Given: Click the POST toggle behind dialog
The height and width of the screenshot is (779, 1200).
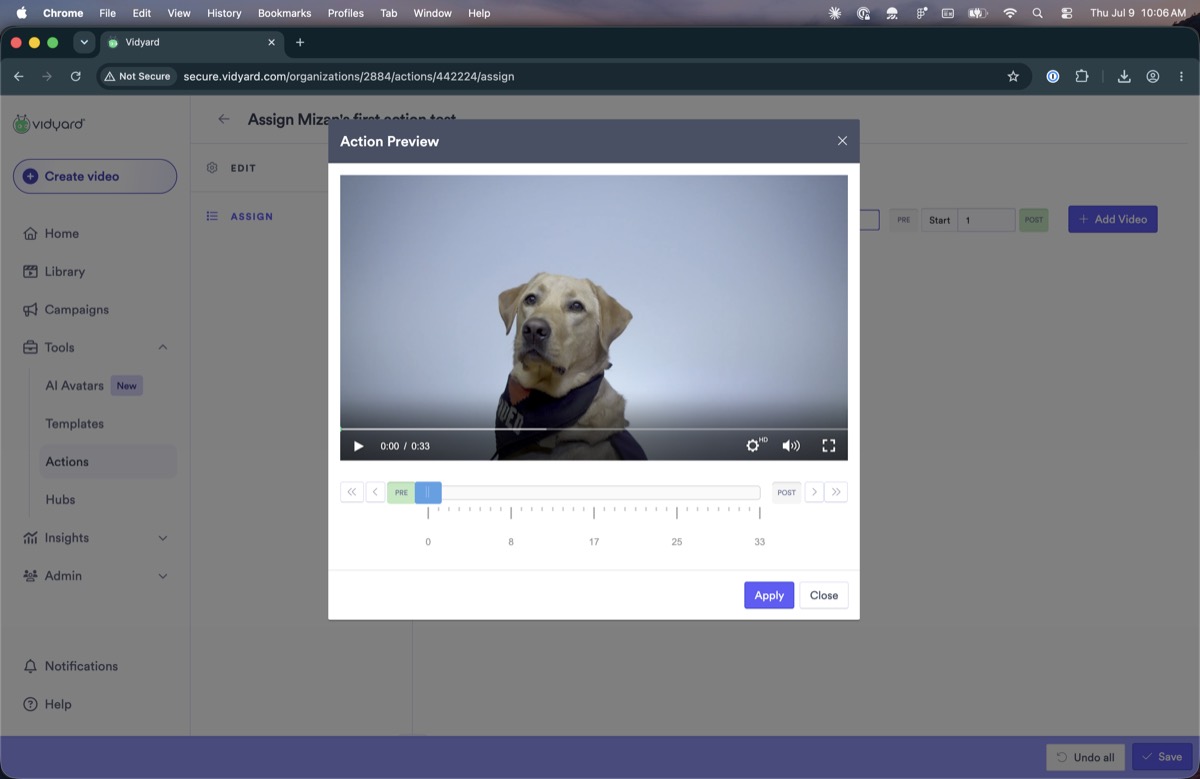Looking at the screenshot, I should 1034,220.
